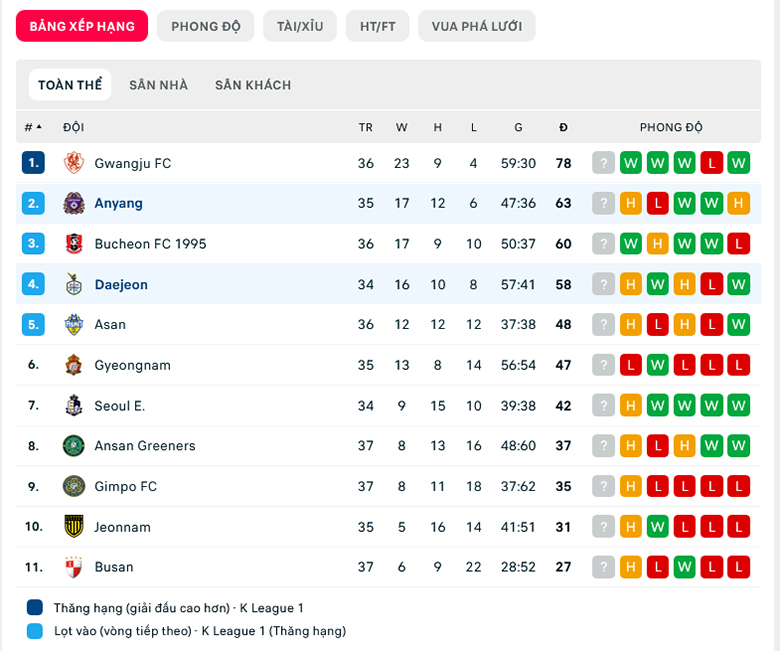
Task: Click the Gwangju FC team crest
Action: (x=74, y=163)
